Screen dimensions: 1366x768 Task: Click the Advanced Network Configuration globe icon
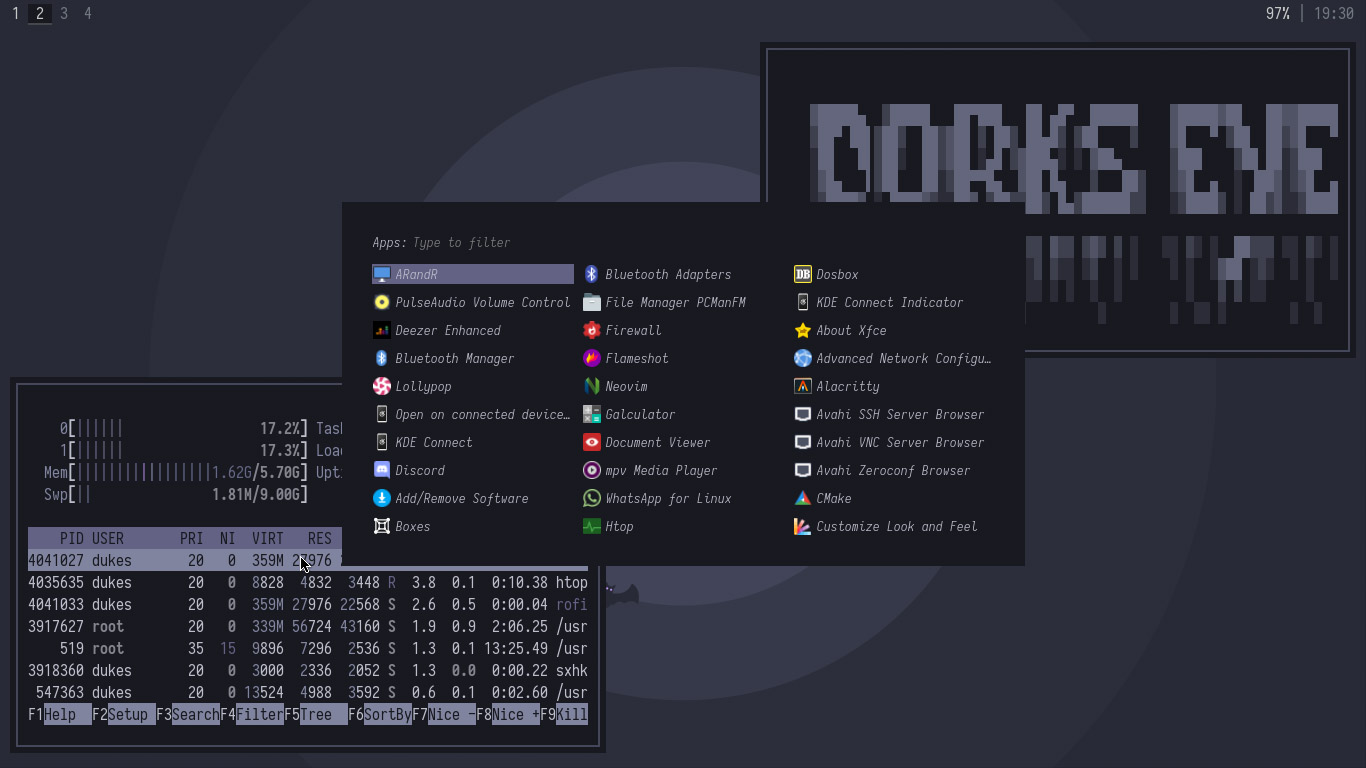[802, 358]
